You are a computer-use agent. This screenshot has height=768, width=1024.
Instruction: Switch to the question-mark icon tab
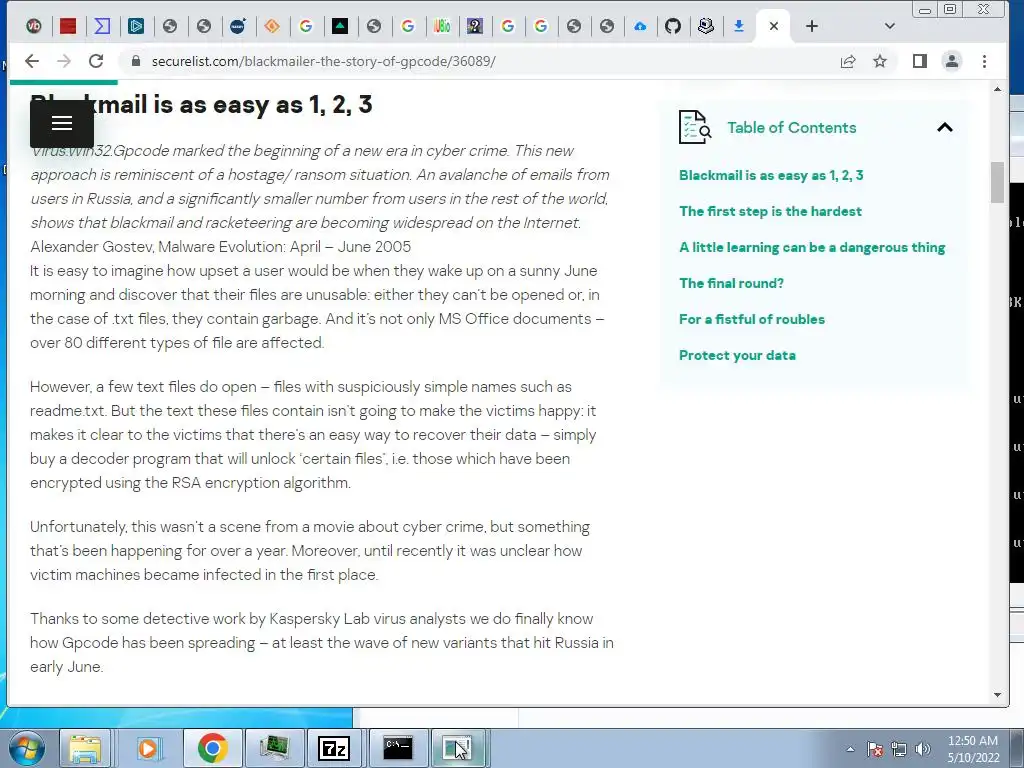pos(475,26)
